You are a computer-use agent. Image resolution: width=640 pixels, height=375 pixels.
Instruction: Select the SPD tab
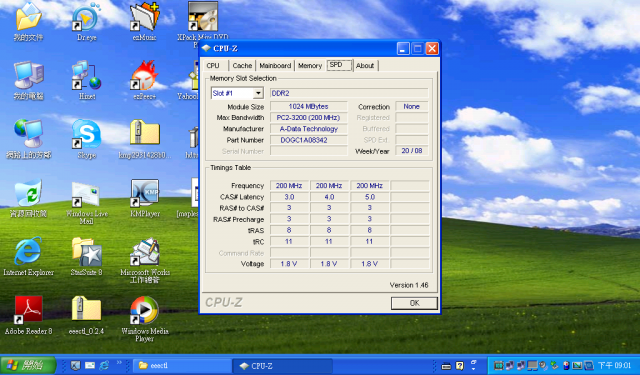click(339, 65)
